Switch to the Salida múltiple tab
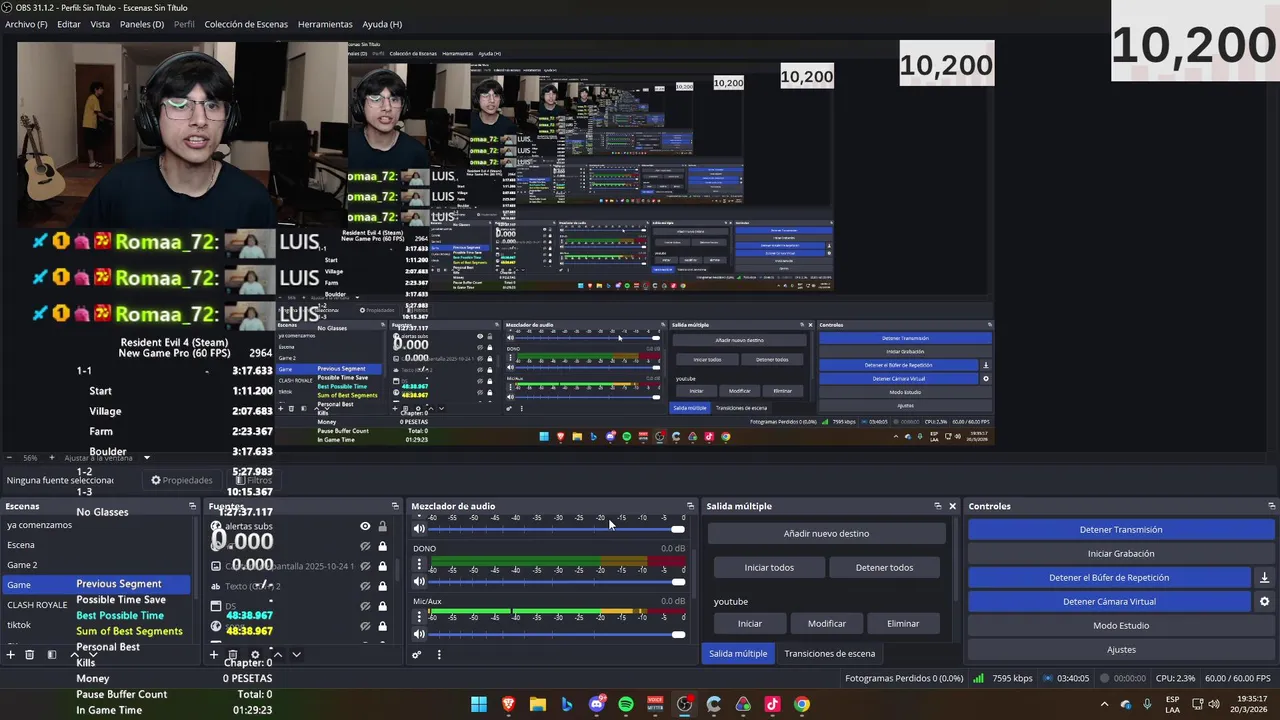 point(738,654)
